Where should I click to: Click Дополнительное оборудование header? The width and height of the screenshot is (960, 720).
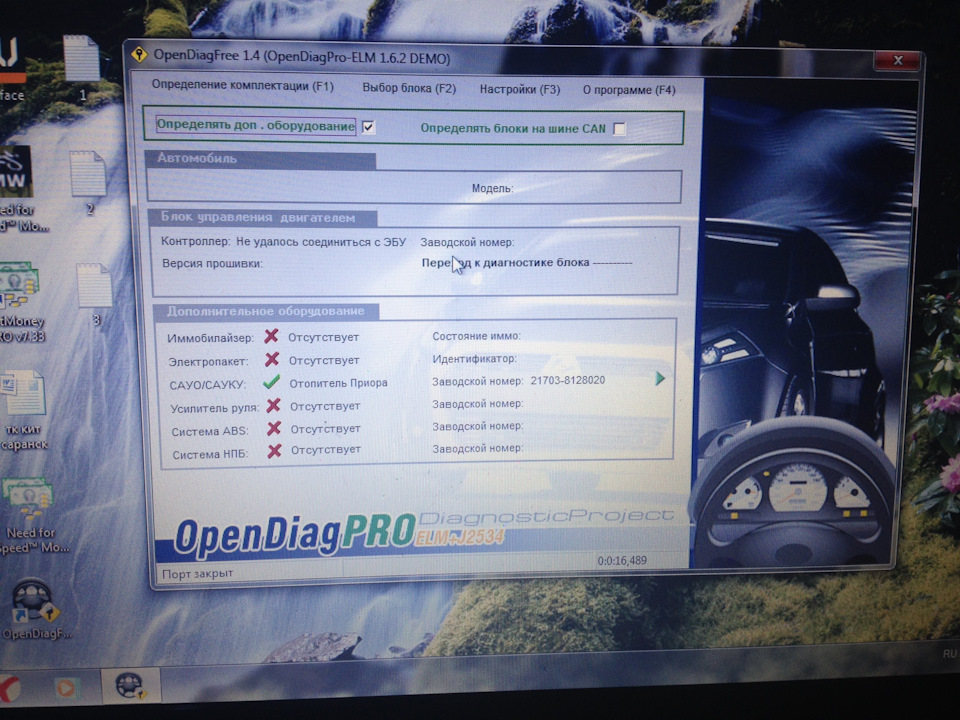(265, 311)
